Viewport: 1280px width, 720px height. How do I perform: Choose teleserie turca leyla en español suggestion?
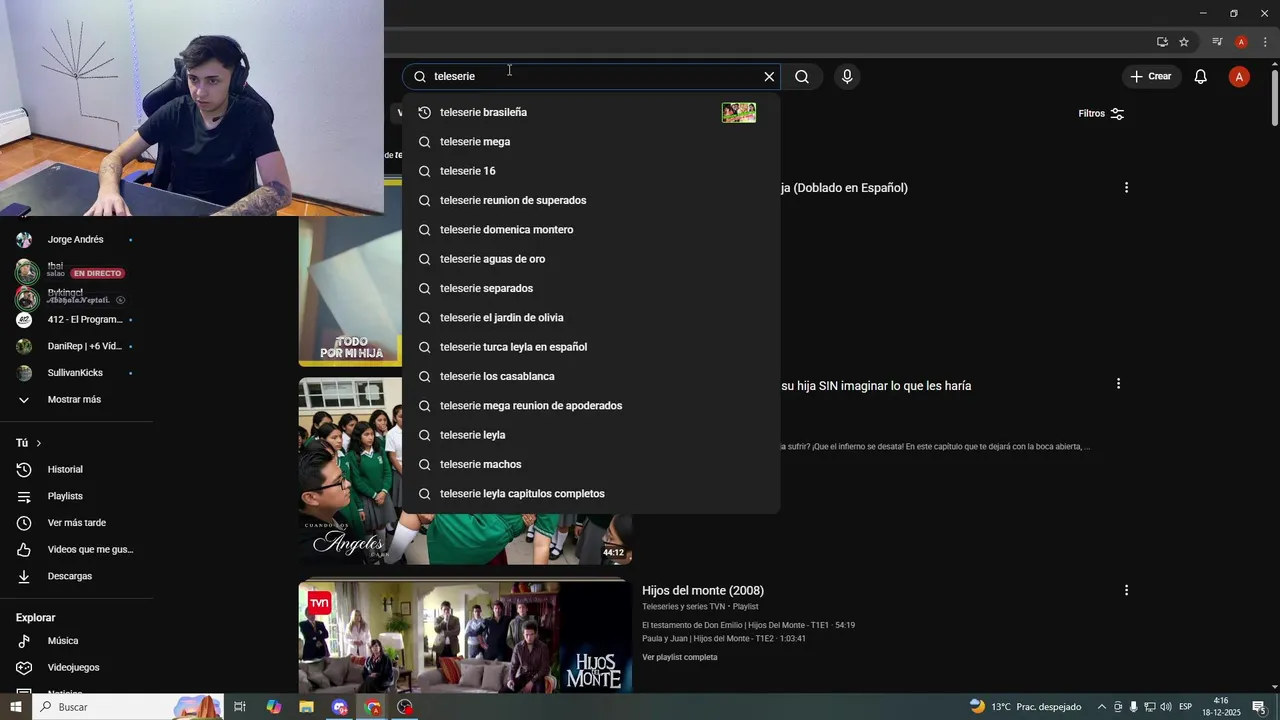point(591,347)
